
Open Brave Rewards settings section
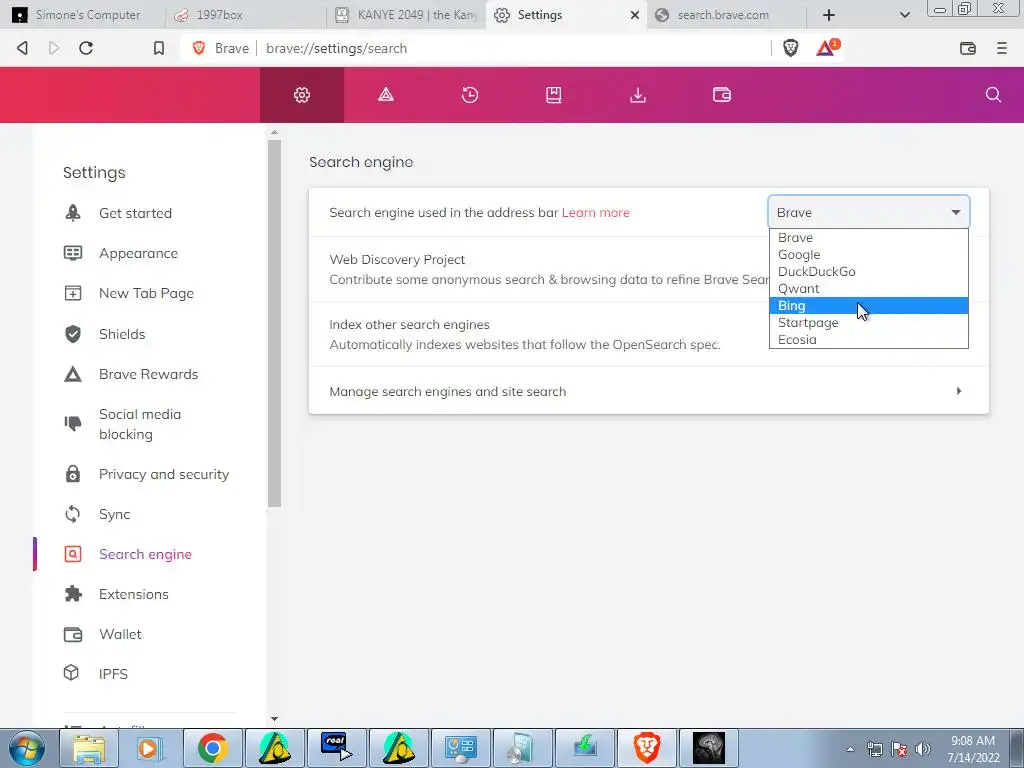(x=148, y=374)
